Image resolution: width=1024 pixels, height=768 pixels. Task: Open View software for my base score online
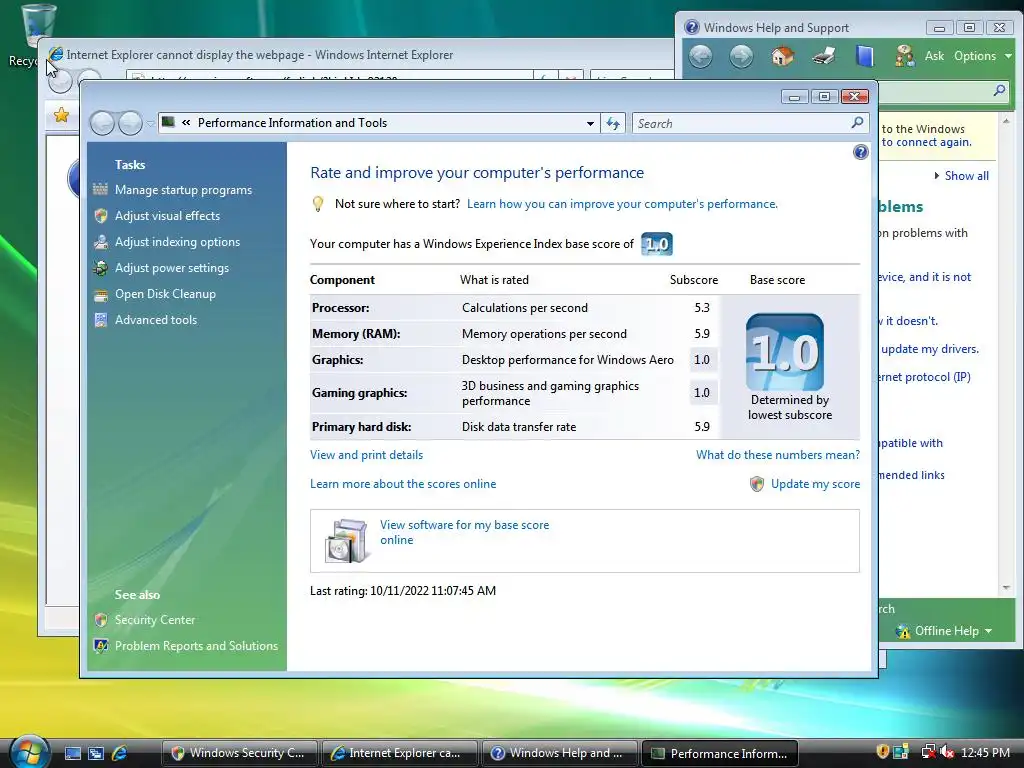point(464,532)
